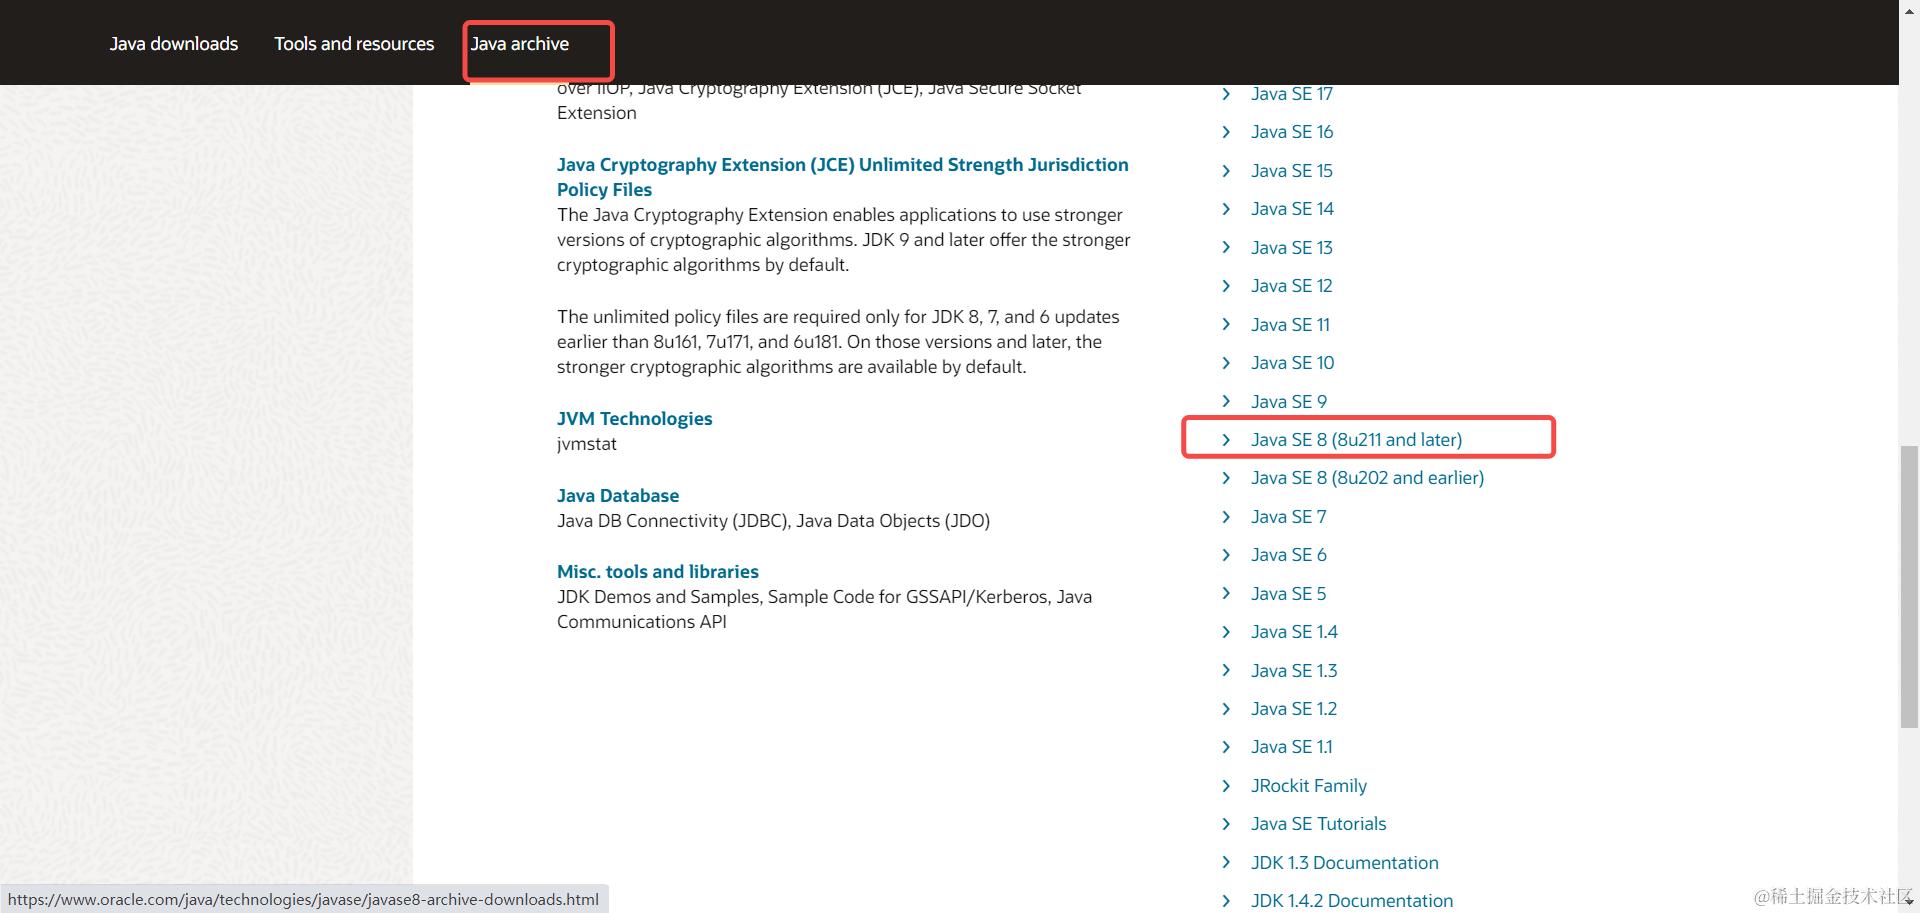
Task: Click chevron arrow beside Java SE 16
Action: click(x=1226, y=132)
